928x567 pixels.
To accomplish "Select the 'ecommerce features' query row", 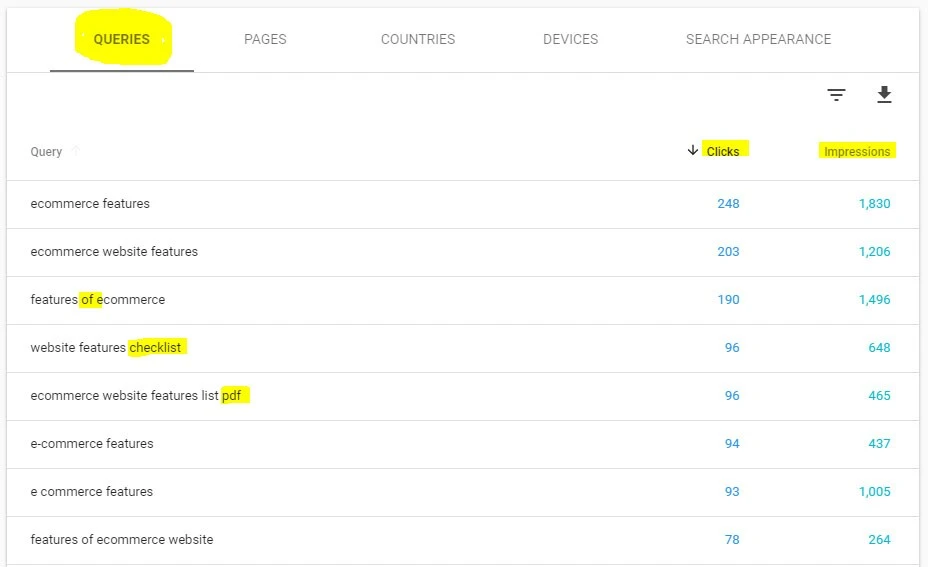I will (90, 204).
